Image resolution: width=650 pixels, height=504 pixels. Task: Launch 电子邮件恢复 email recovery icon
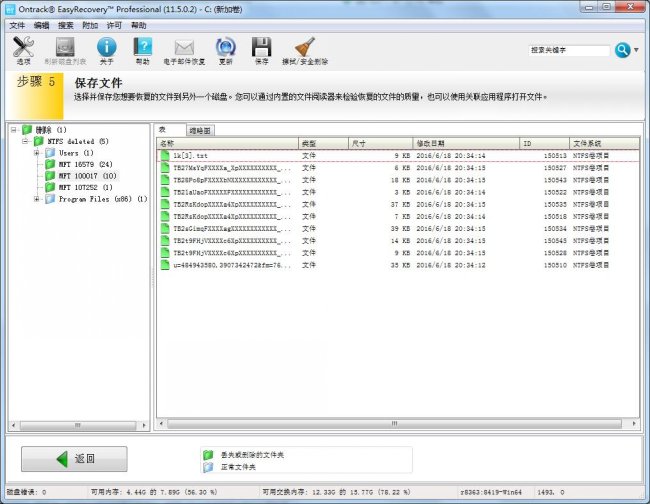pos(184,46)
